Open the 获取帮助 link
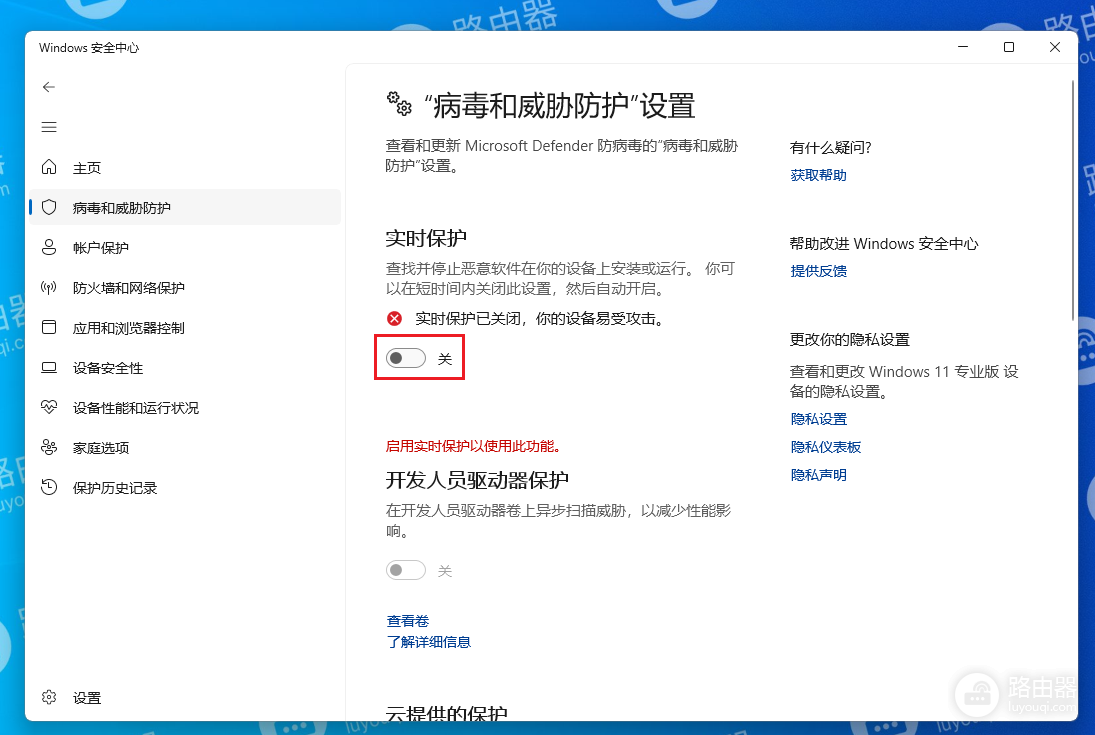1095x735 pixels. [818, 175]
